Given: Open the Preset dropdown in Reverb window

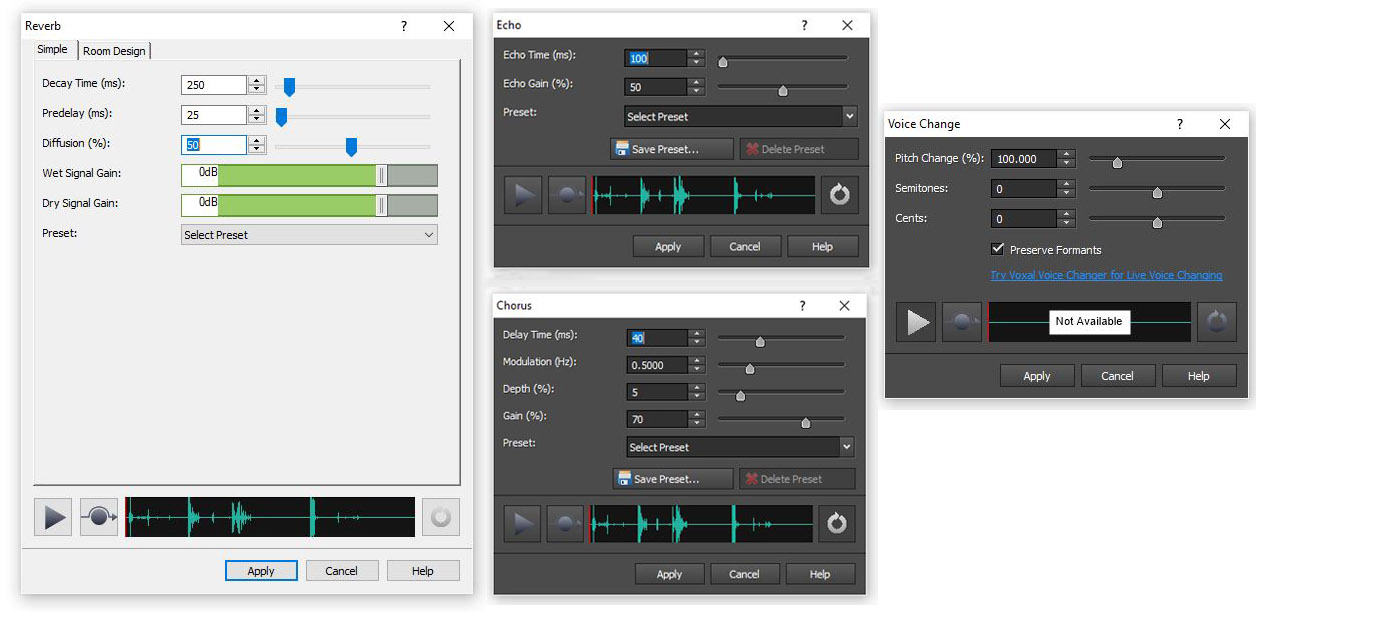Looking at the screenshot, I should pyautogui.click(x=309, y=235).
